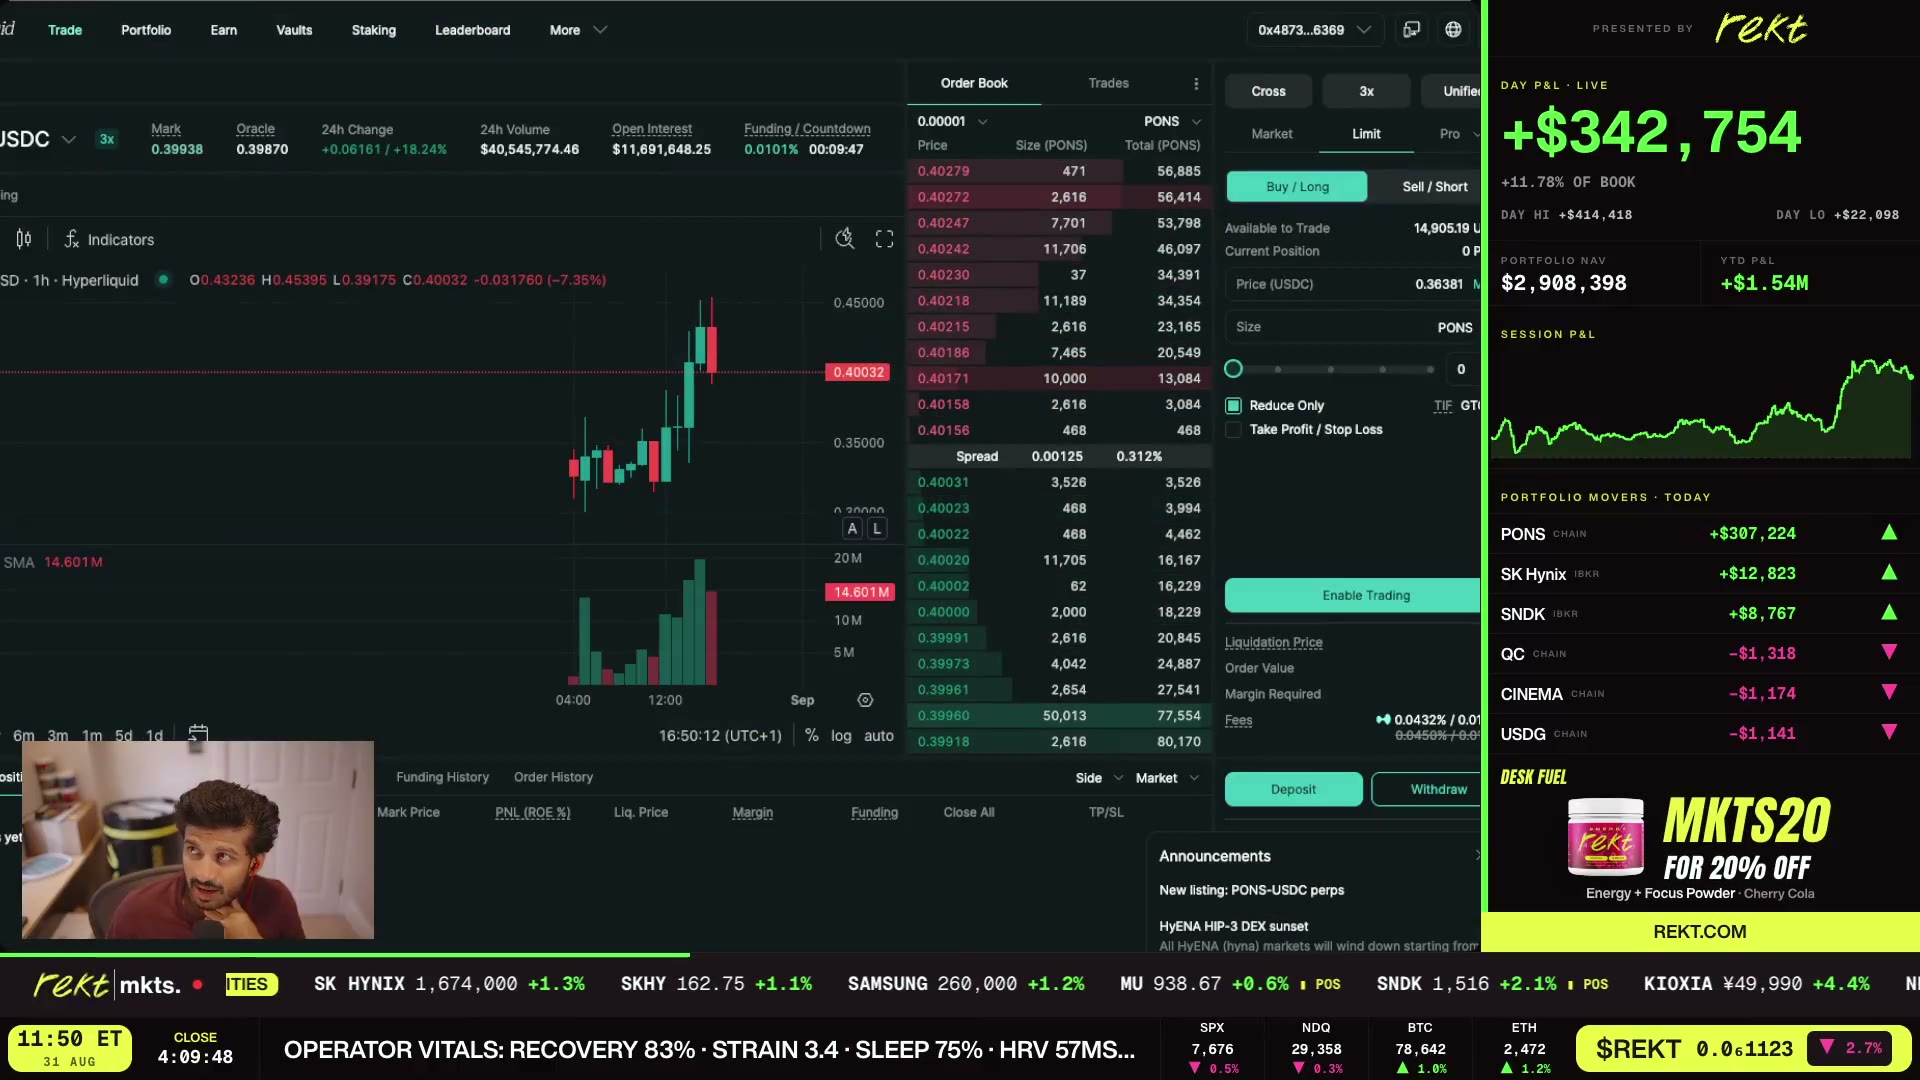Open the date range calendar icon
This screenshot has height=1080, width=1920.
[x=198, y=734]
